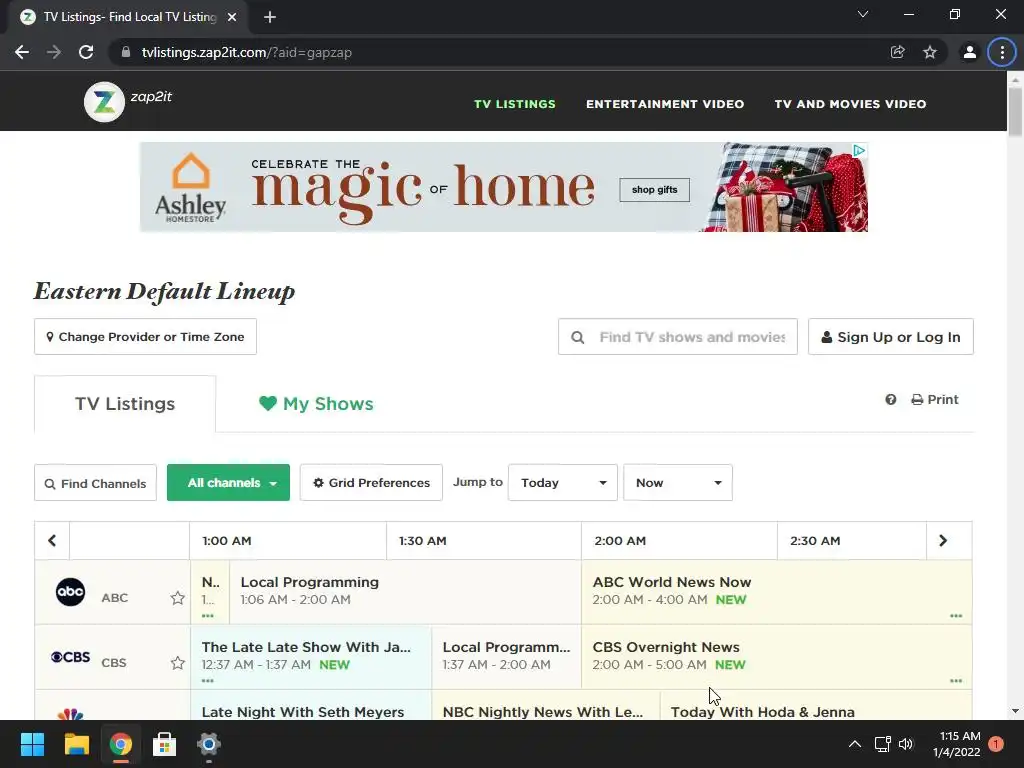The height and width of the screenshot is (768, 1024).
Task: Open File Explorer from taskbar
Action: 76,744
